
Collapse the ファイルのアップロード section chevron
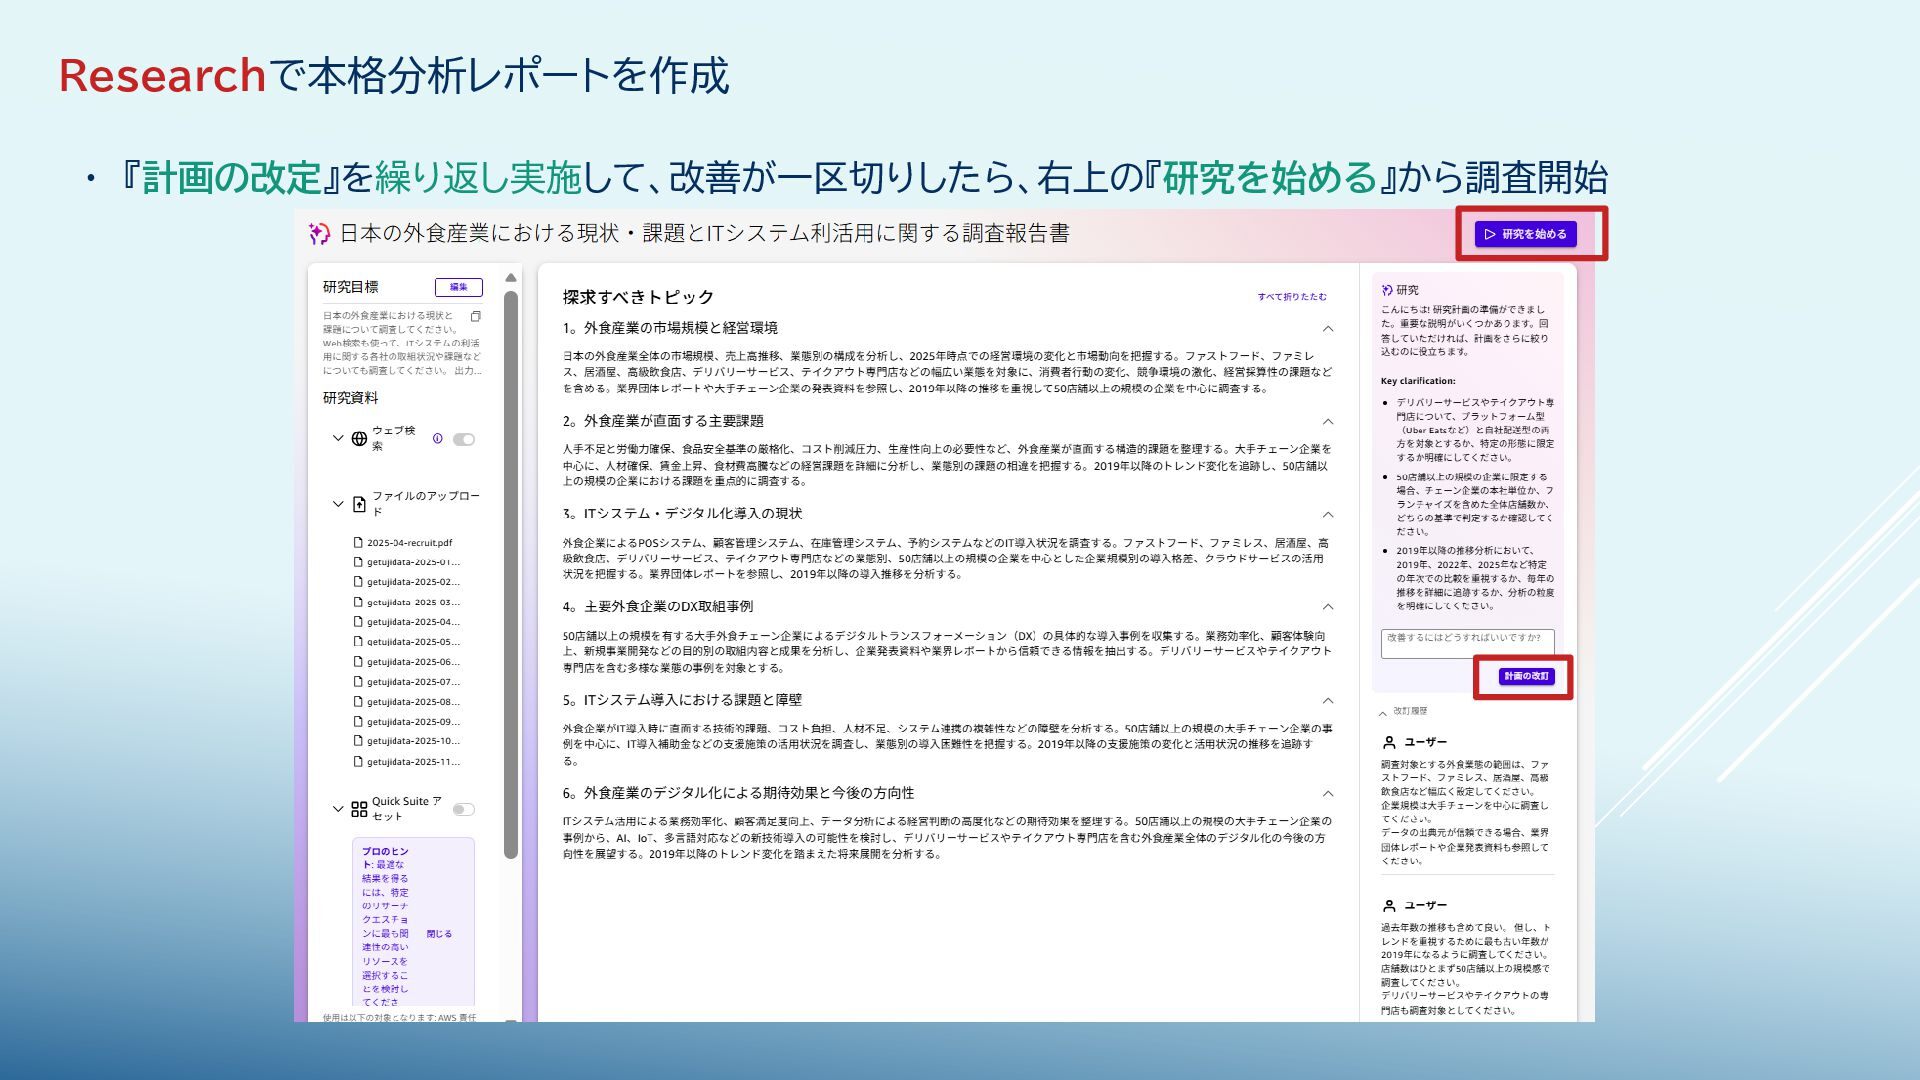tap(338, 504)
